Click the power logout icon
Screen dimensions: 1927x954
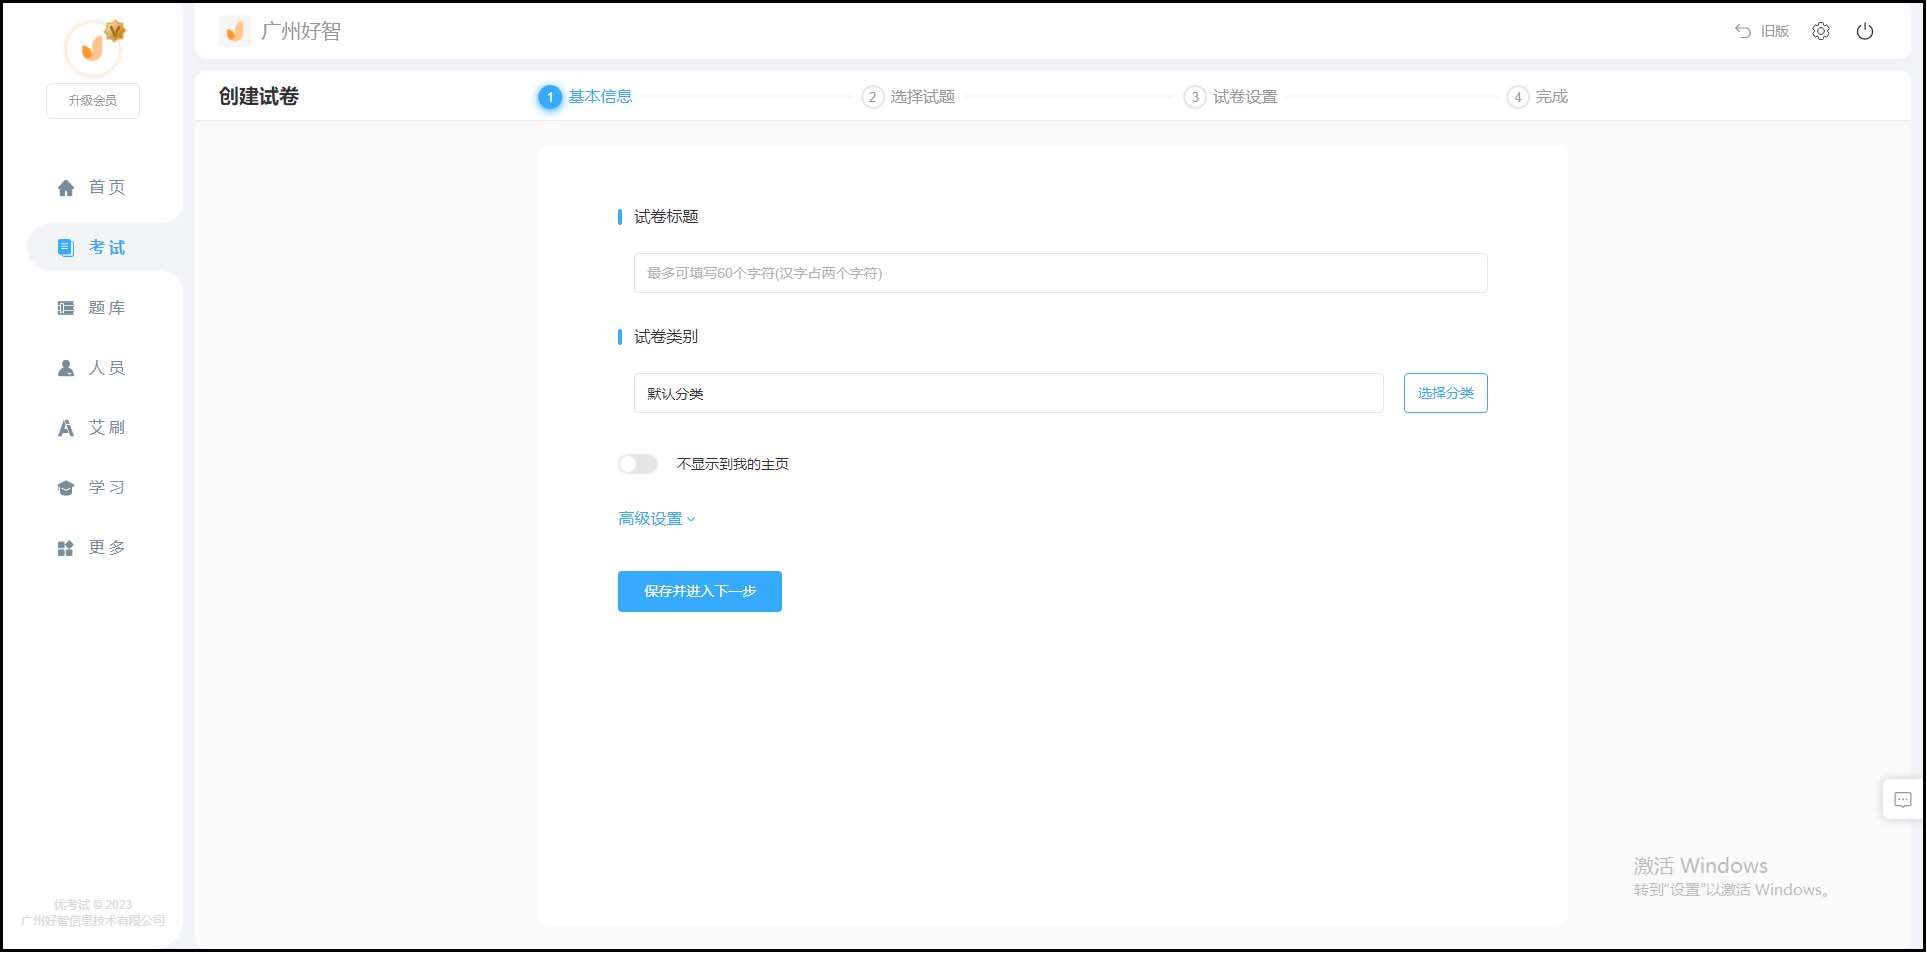click(x=1866, y=31)
